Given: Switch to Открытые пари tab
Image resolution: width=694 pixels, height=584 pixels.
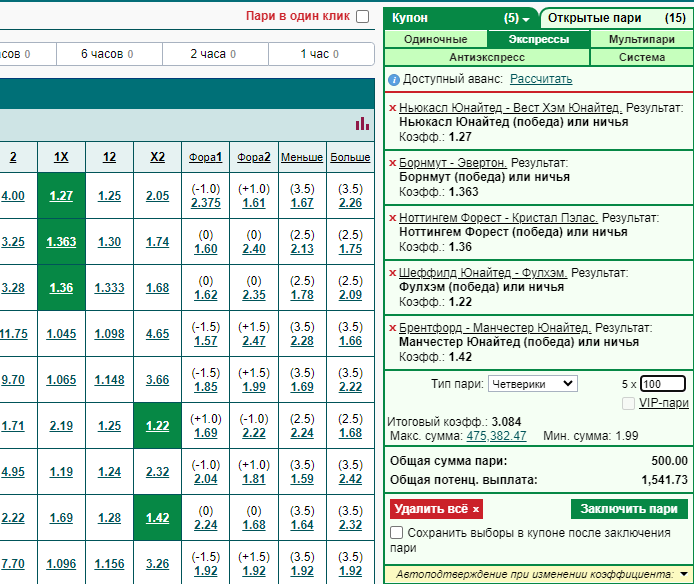Looking at the screenshot, I should tap(617, 18).
